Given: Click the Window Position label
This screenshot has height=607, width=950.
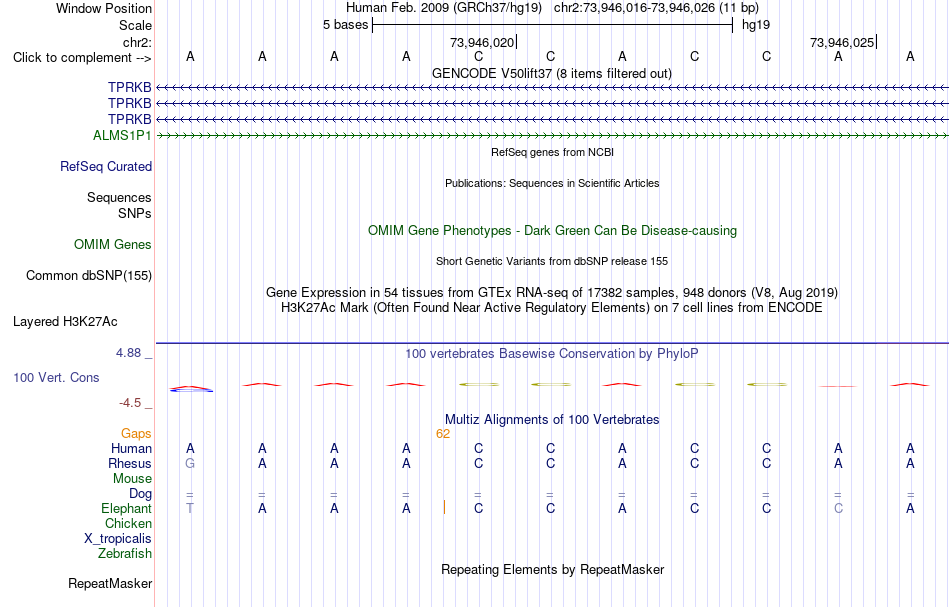Looking at the screenshot, I should click(104, 8).
